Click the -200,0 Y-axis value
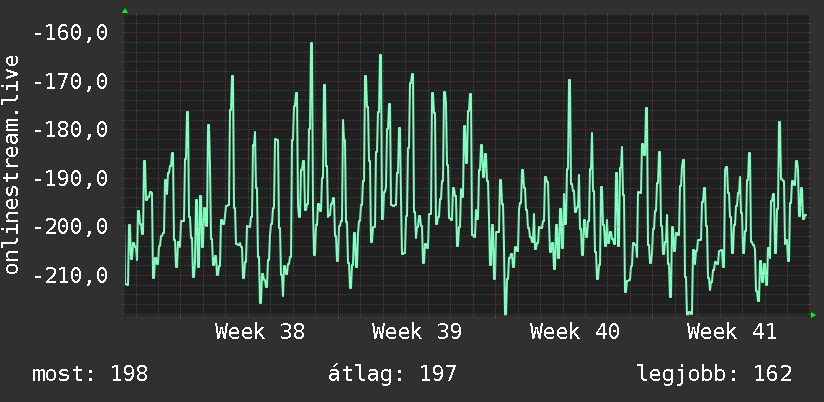The height and width of the screenshot is (402, 824). (70, 226)
